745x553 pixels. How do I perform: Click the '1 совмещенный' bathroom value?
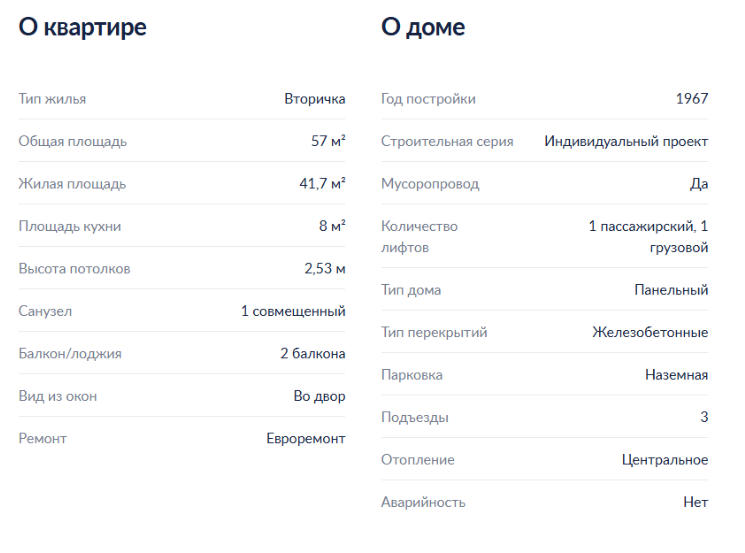293,311
